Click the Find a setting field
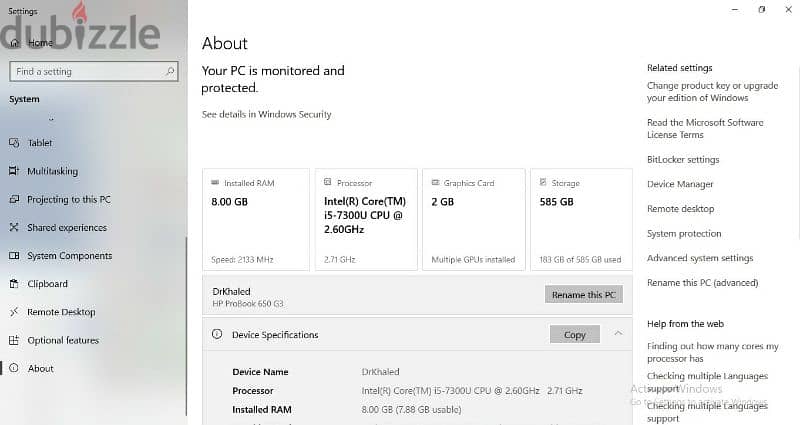800x425 pixels. [94, 71]
